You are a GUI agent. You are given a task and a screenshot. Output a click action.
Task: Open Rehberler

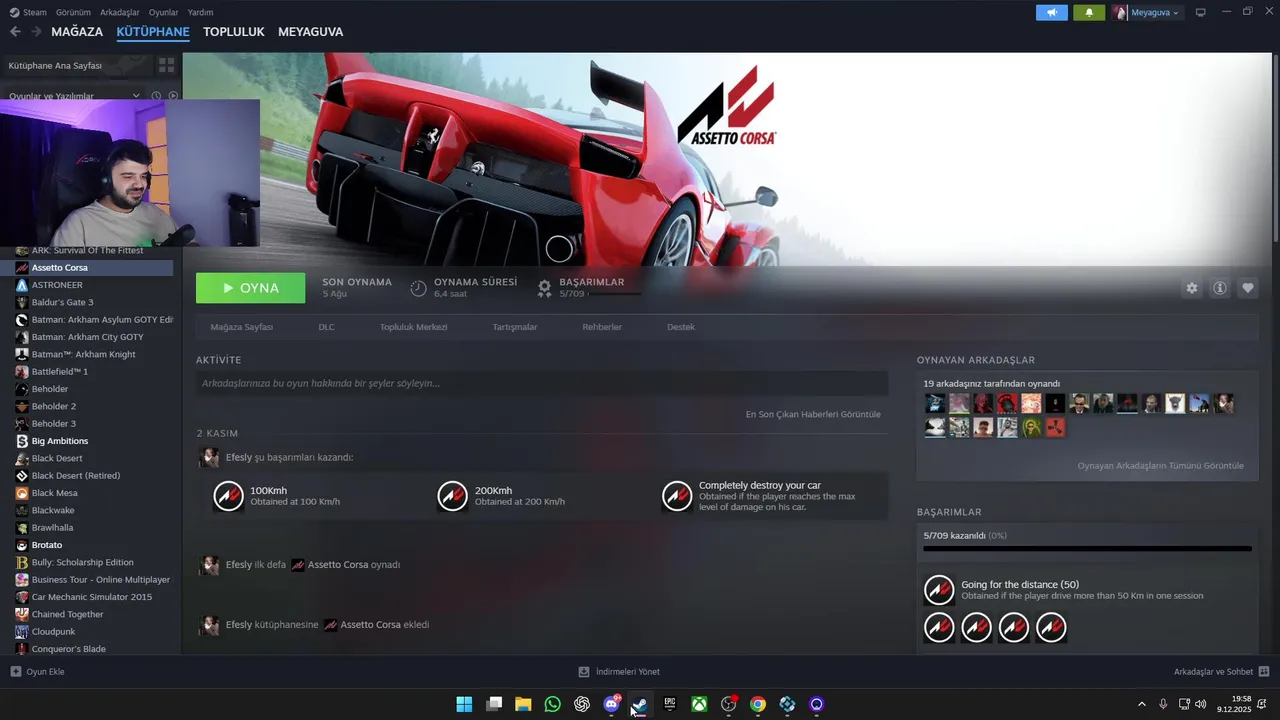click(x=602, y=327)
